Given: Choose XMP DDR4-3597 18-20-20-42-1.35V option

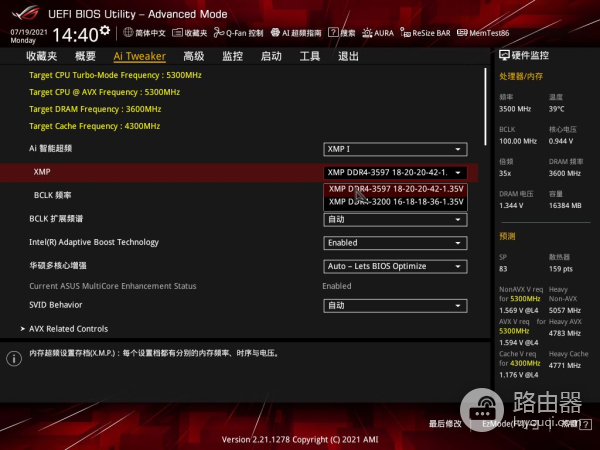Looking at the screenshot, I should [395, 189].
